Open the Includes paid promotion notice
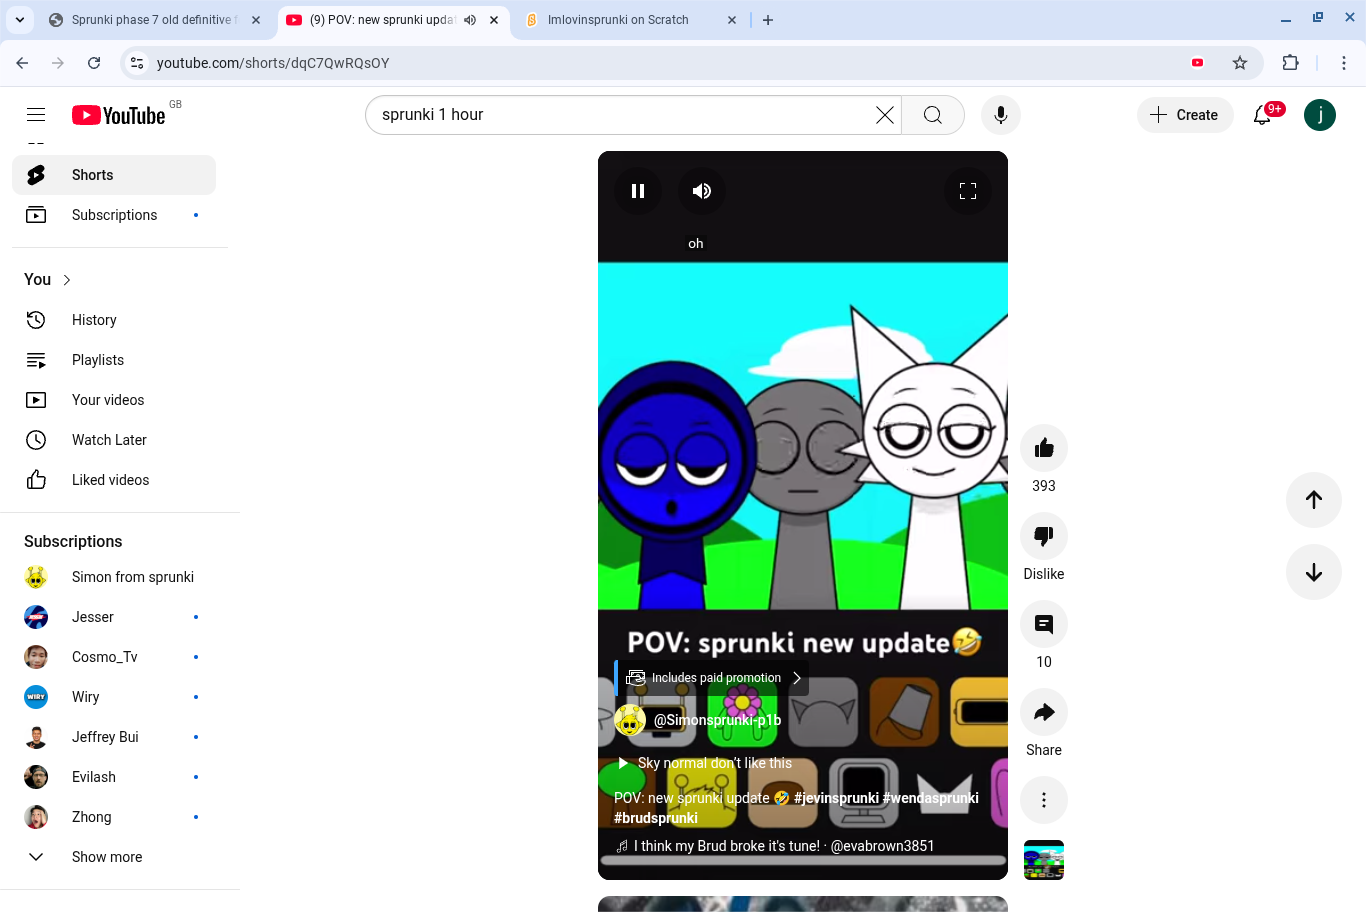This screenshot has width=1366, height=912. coord(713,678)
